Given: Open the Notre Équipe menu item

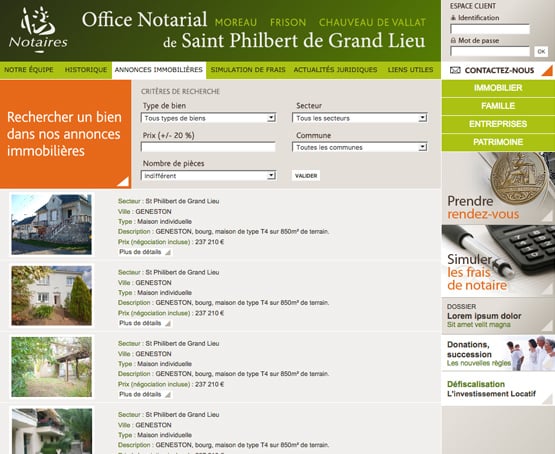Looking at the screenshot, I should pos(29,70).
